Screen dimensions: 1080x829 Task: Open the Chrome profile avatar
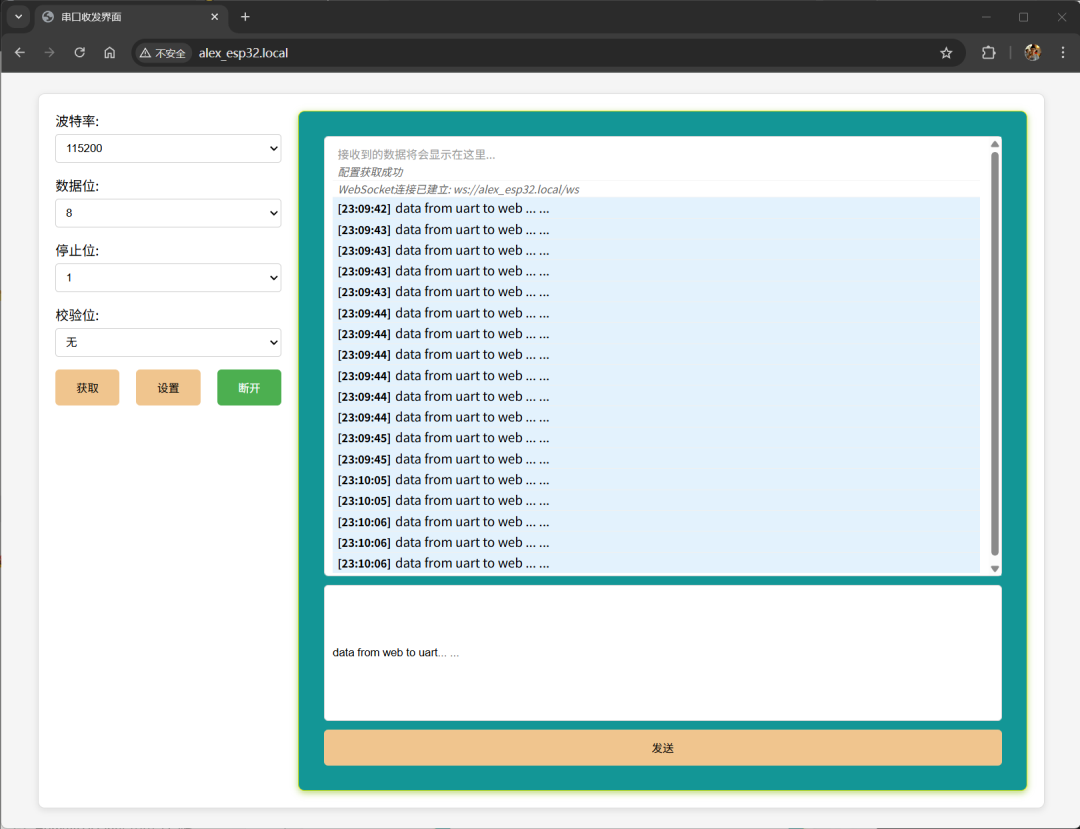click(x=1032, y=53)
